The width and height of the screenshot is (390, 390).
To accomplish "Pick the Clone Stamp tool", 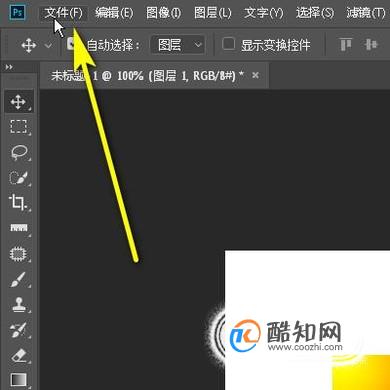I will tap(19, 305).
